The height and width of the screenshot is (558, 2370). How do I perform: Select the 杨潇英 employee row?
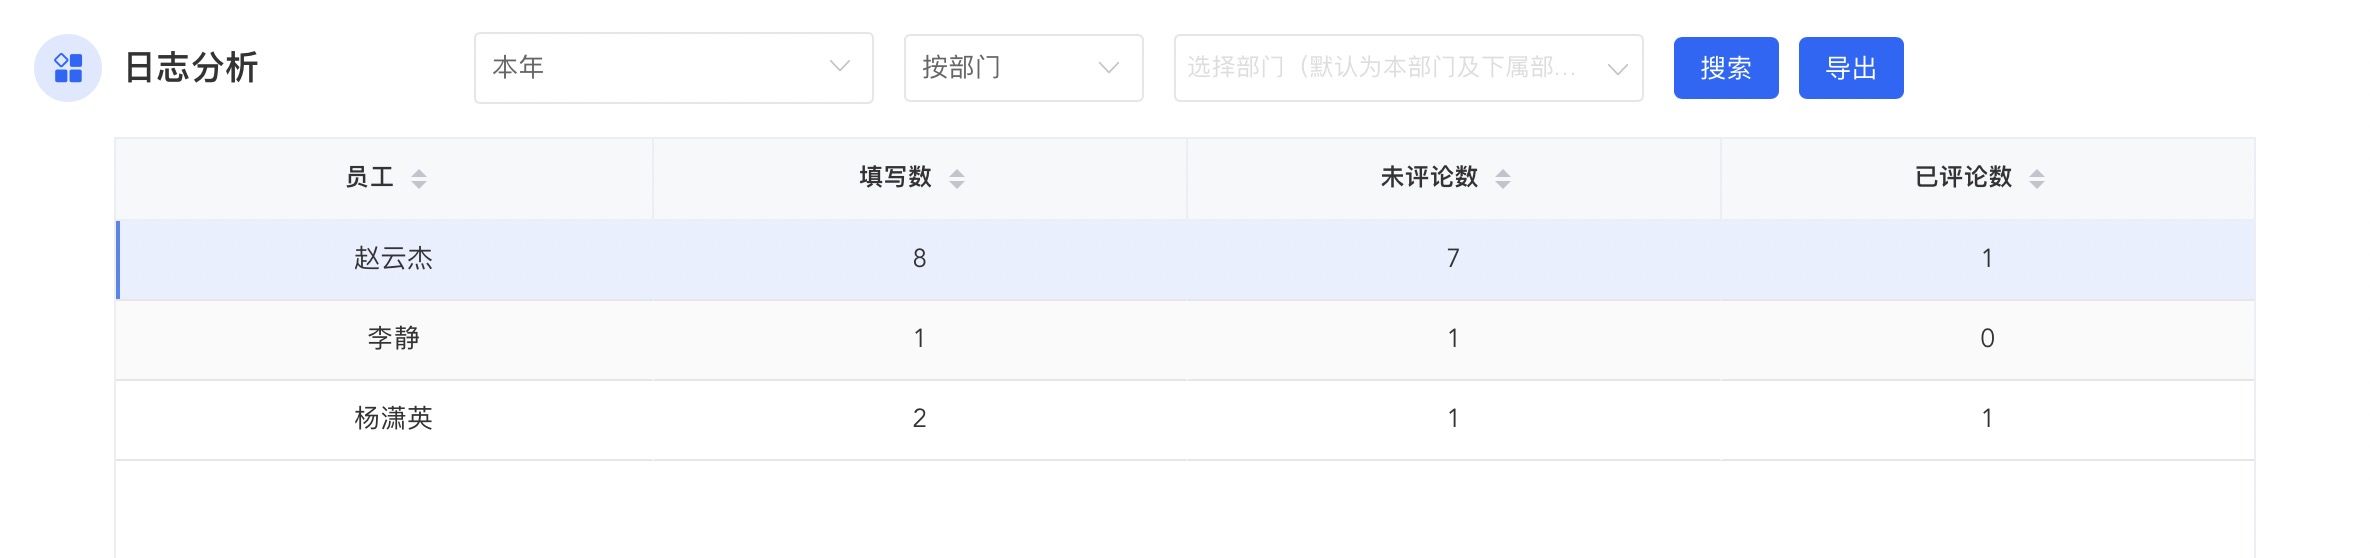[x=393, y=419]
